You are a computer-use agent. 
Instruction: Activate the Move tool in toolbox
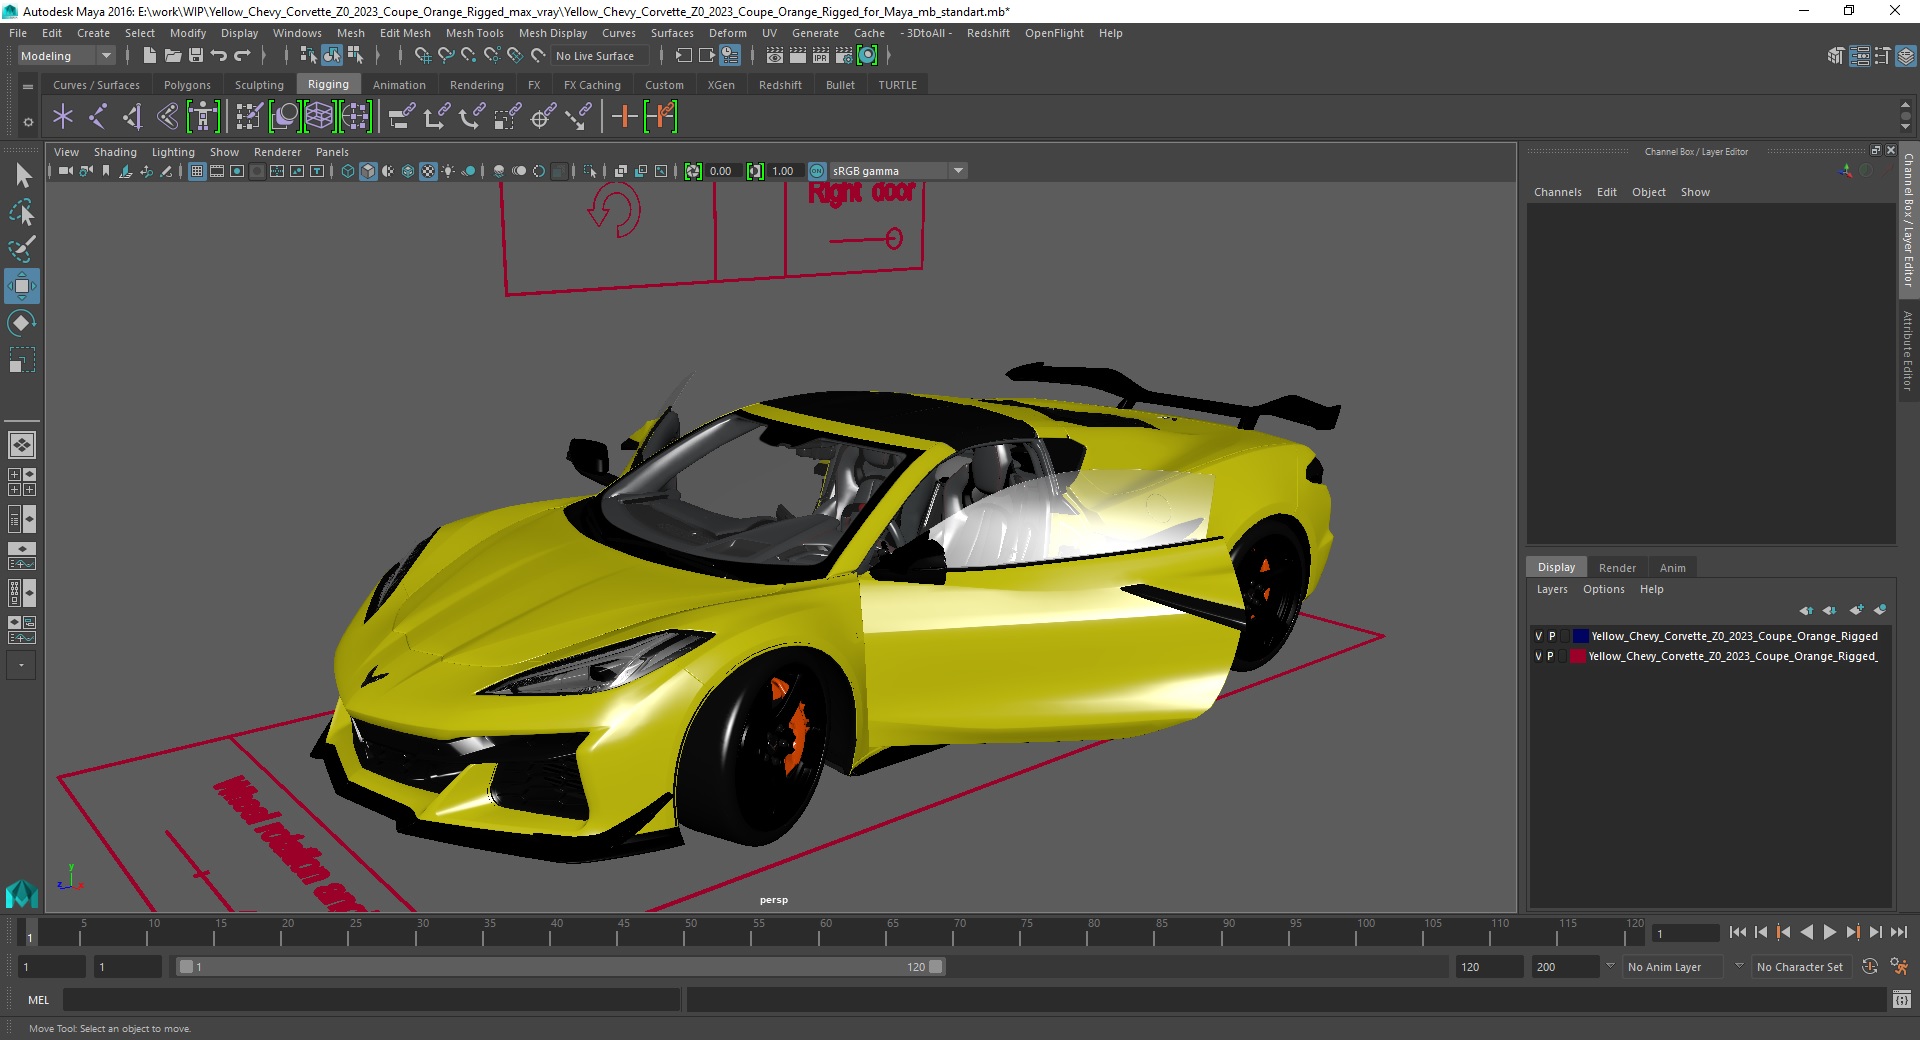click(22, 286)
